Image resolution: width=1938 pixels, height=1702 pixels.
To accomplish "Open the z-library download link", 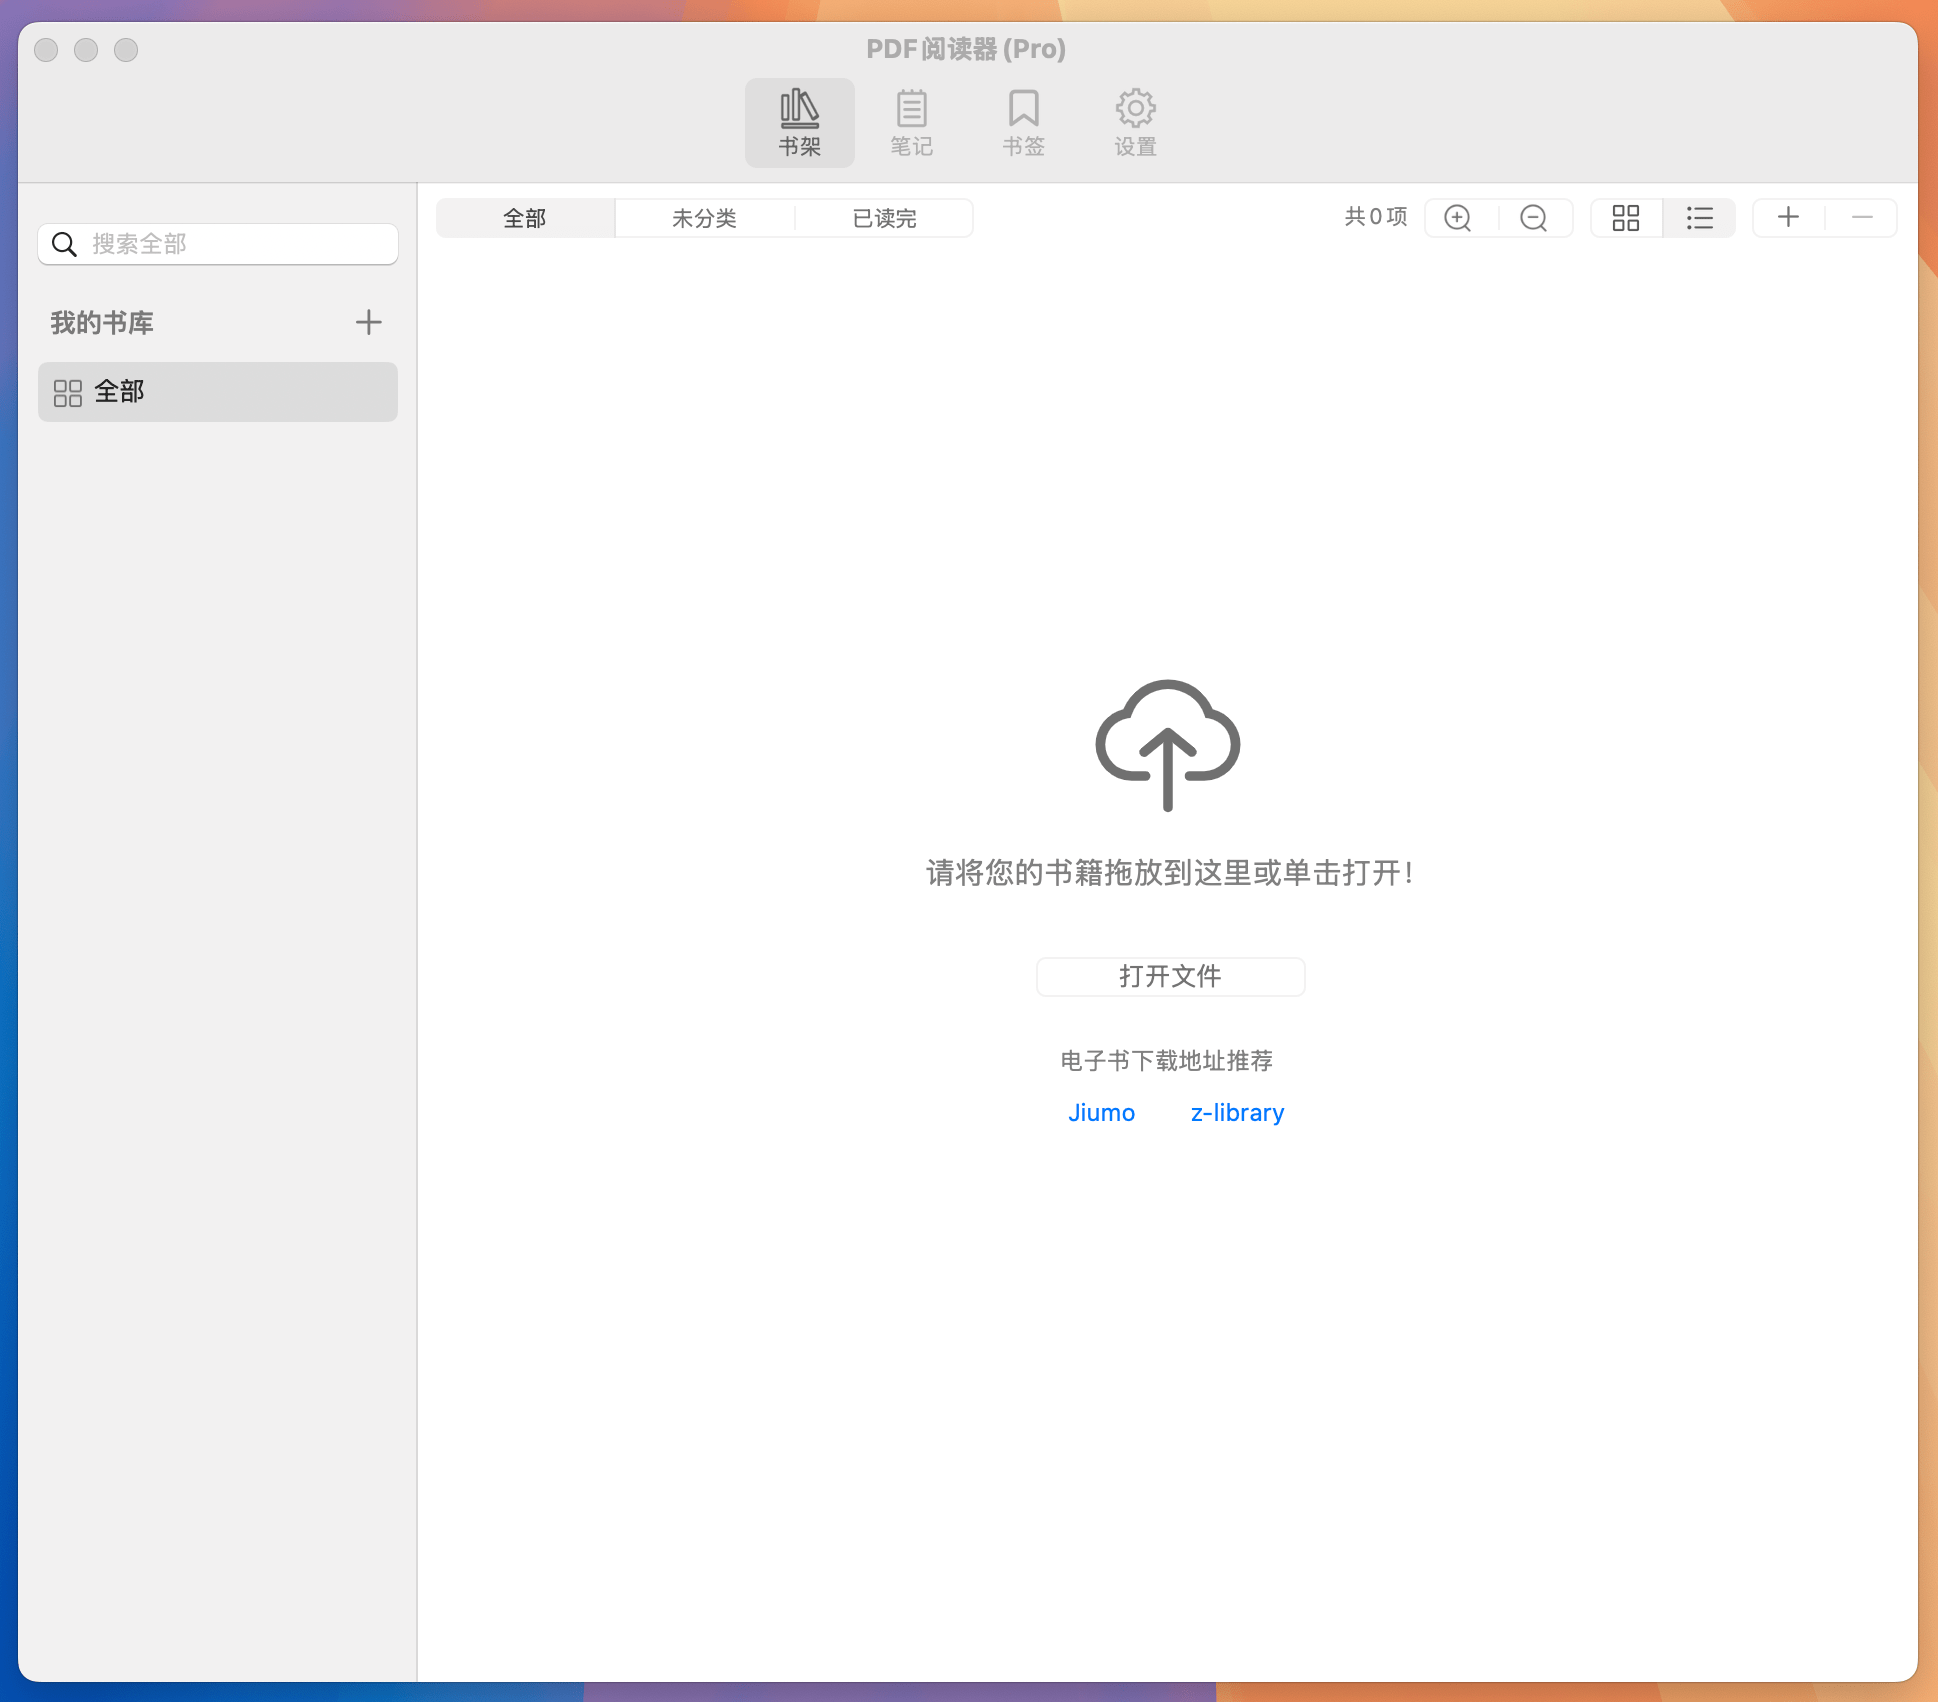I will click(x=1236, y=1112).
